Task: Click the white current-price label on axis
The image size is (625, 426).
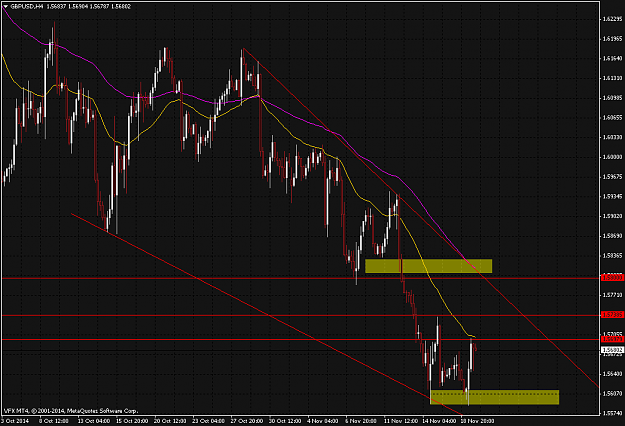Action: 613,350
